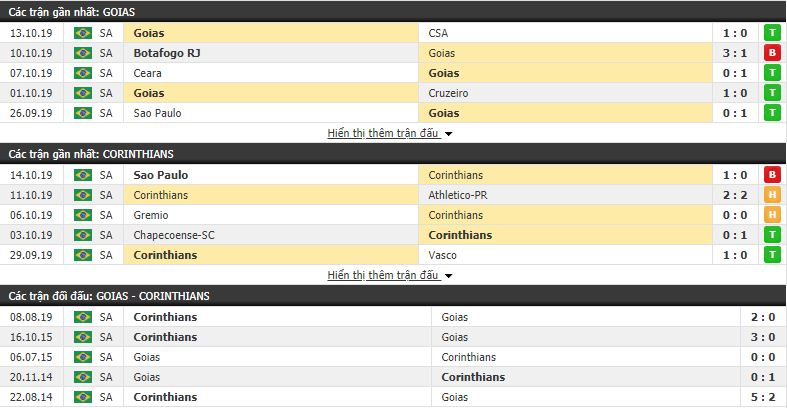Viewport: 787px width, 408px height.
Task: Click the green T badge for Goias vs CSA
Action: [772, 33]
